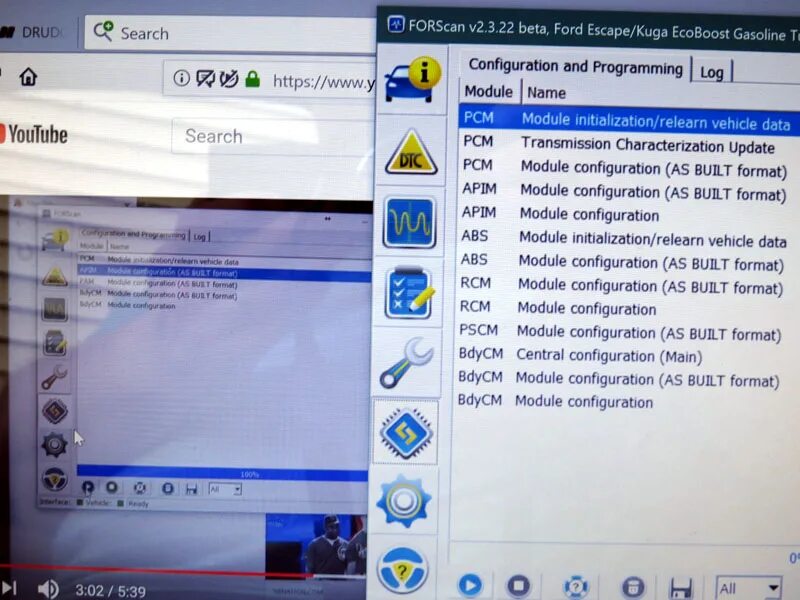Click the site information icon in address bar

tap(182, 78)
